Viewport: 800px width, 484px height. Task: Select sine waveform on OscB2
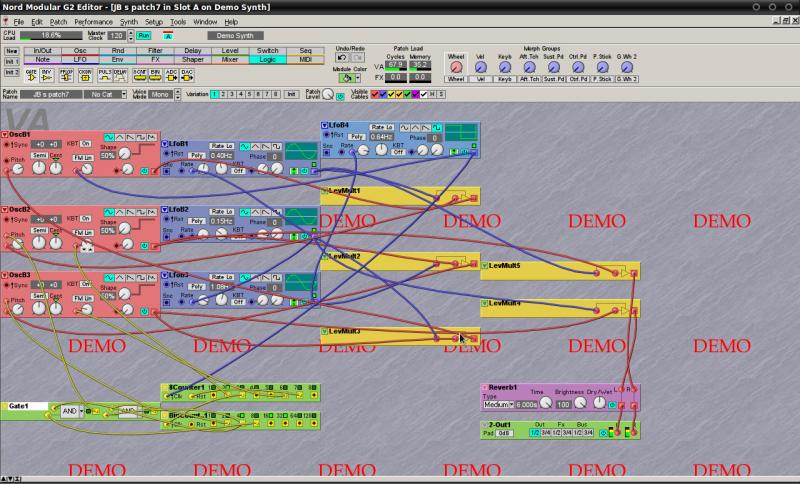[x=109, y=212]
